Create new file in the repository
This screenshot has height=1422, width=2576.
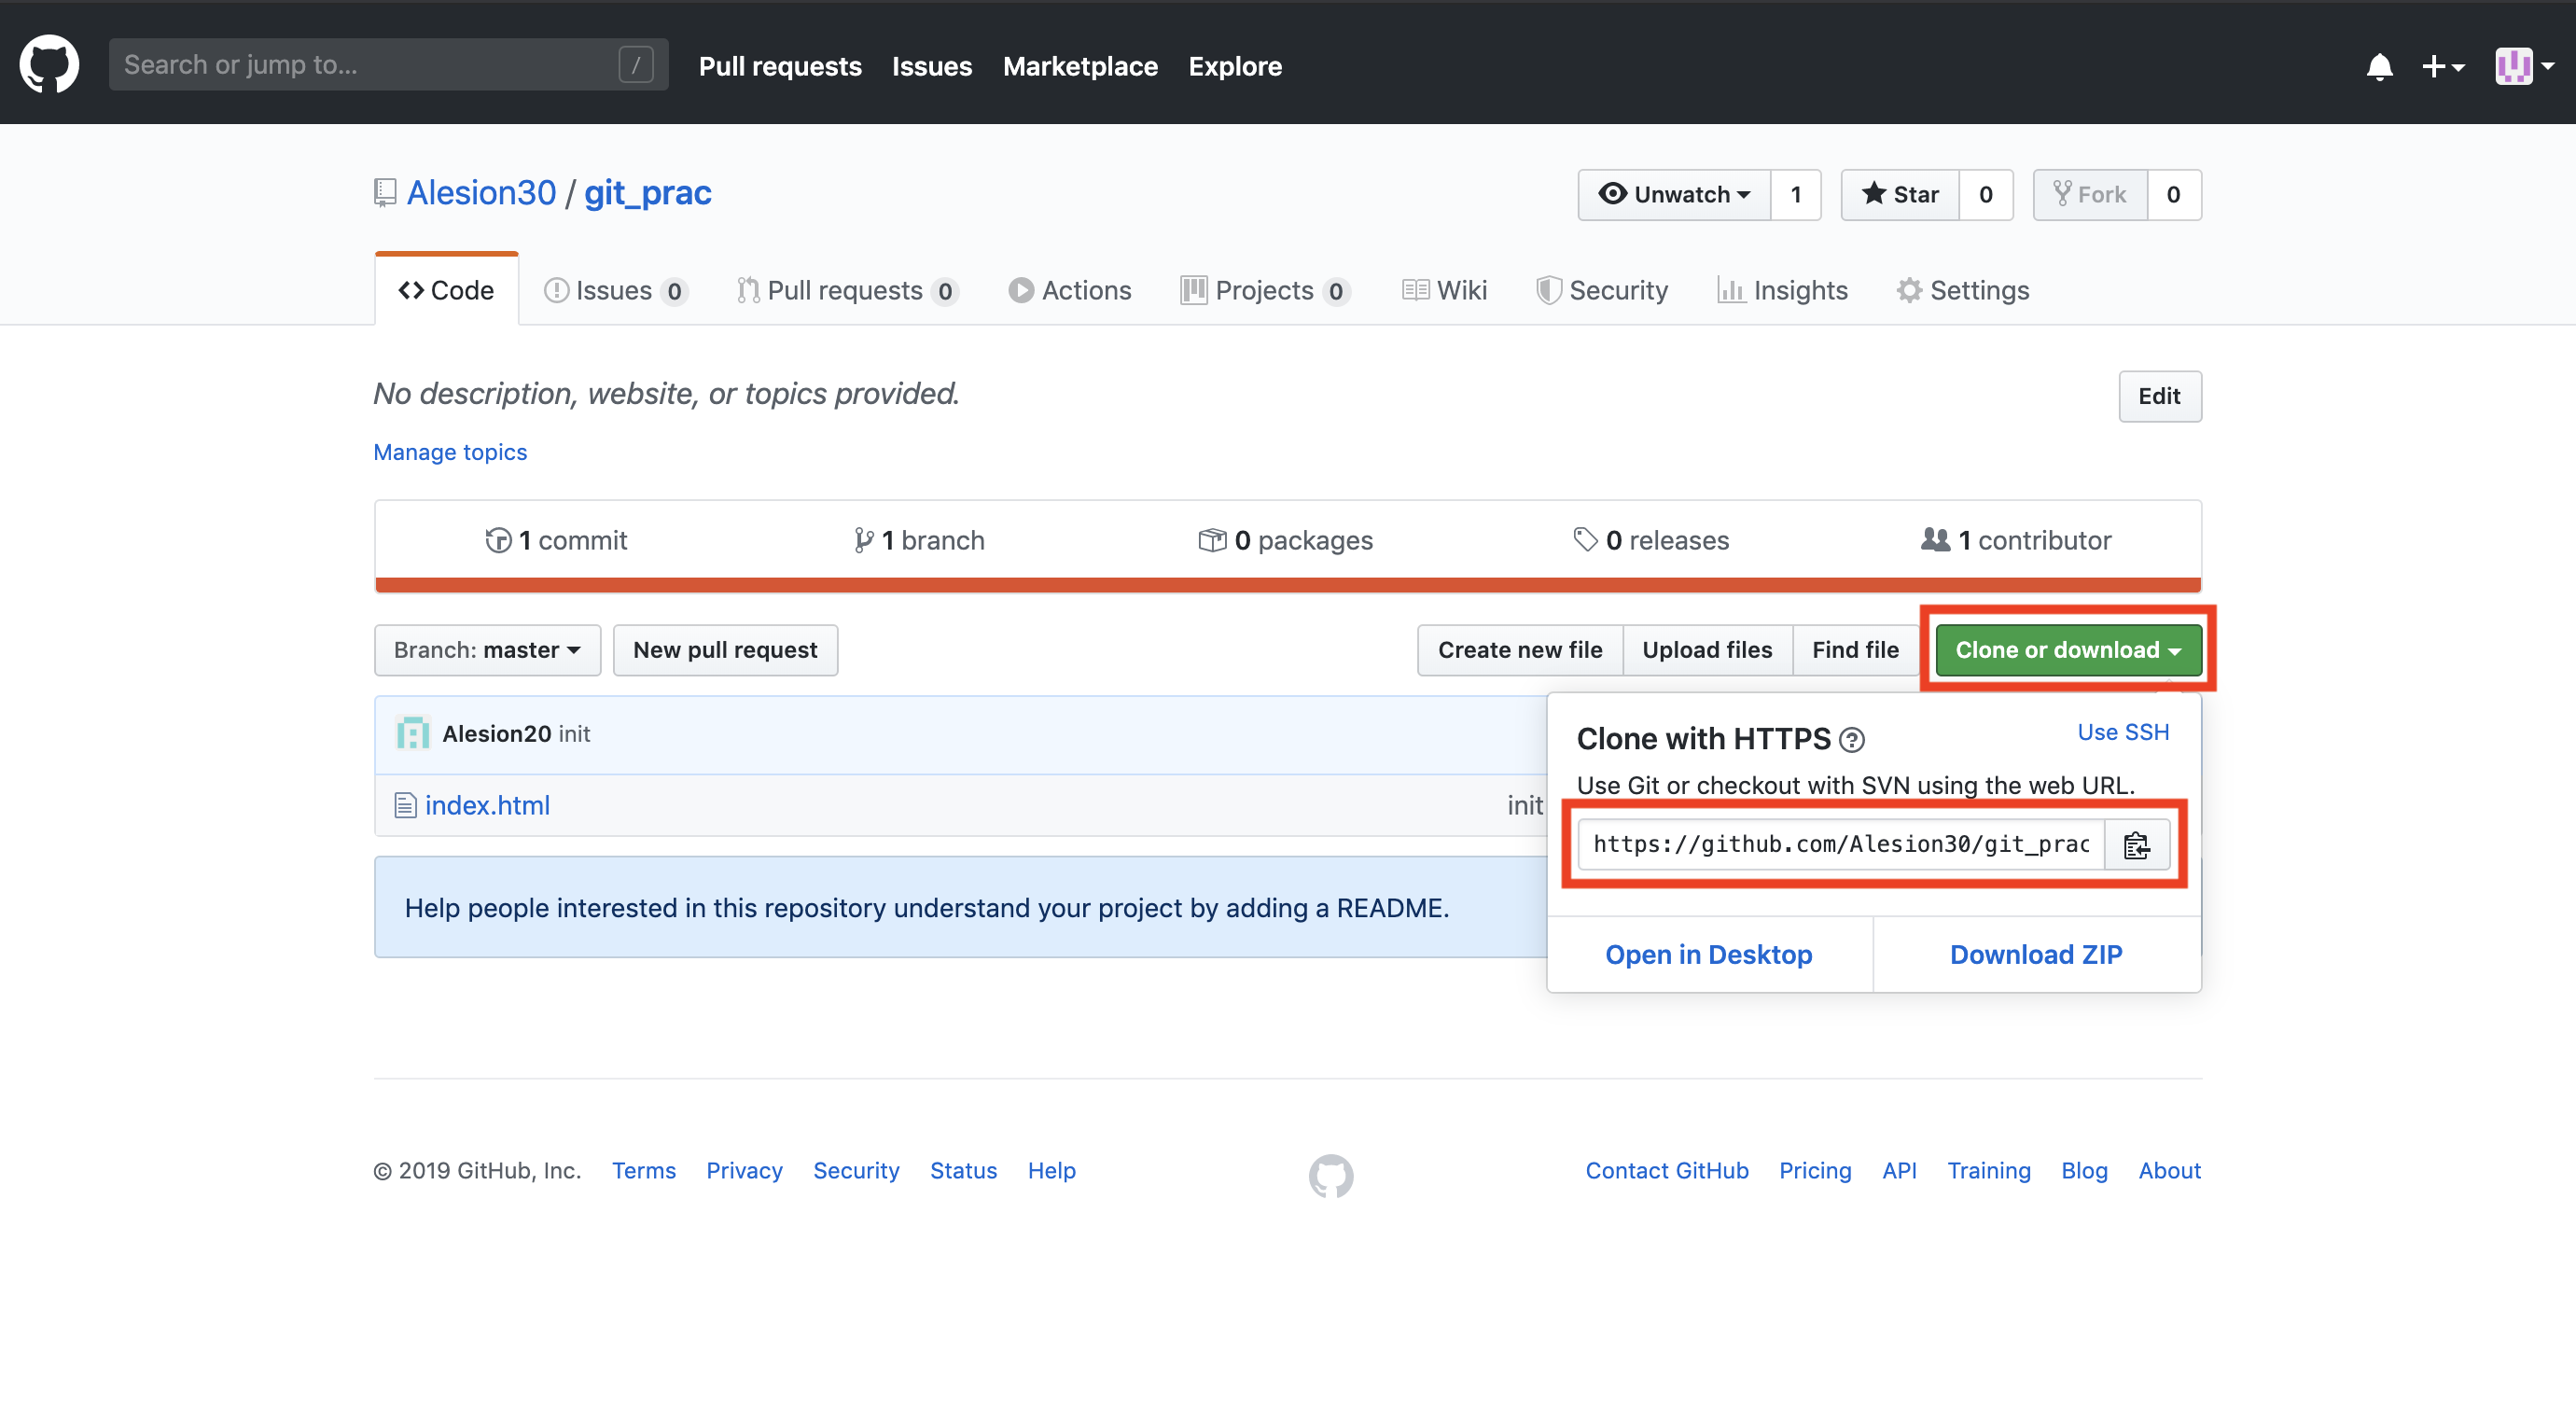point(1520,650)
